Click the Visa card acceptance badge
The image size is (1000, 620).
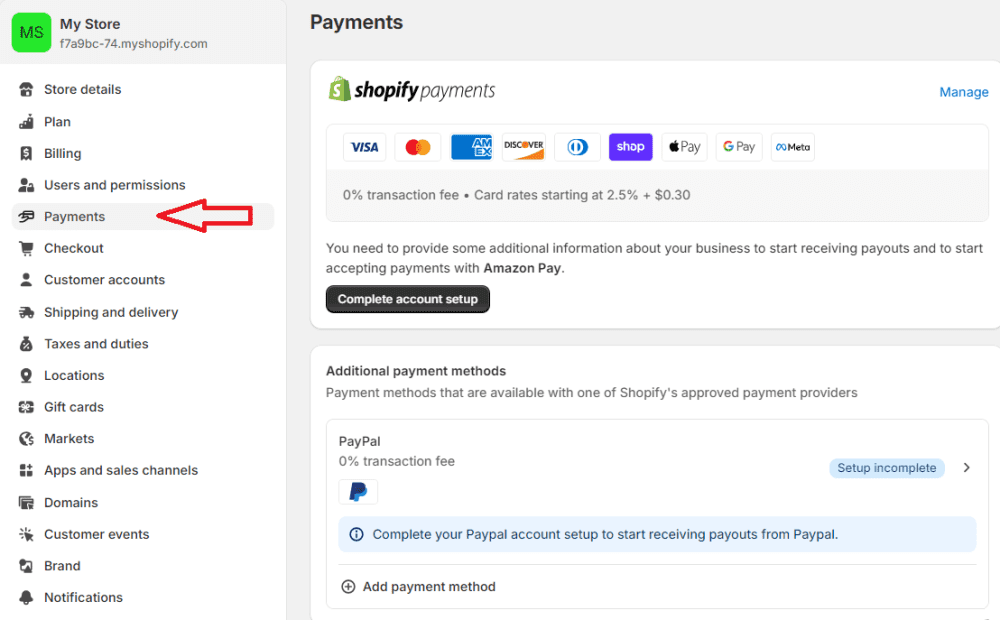tap(364, 146)
